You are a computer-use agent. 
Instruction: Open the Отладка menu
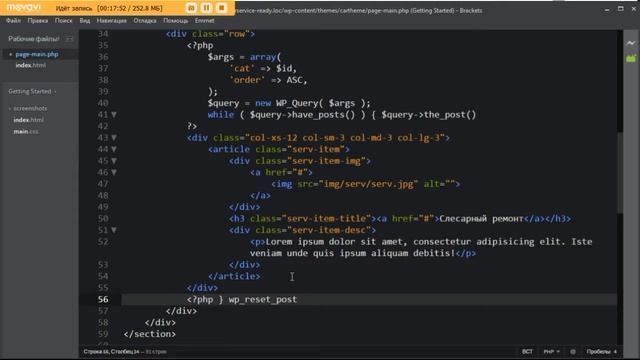pos(144,20)
